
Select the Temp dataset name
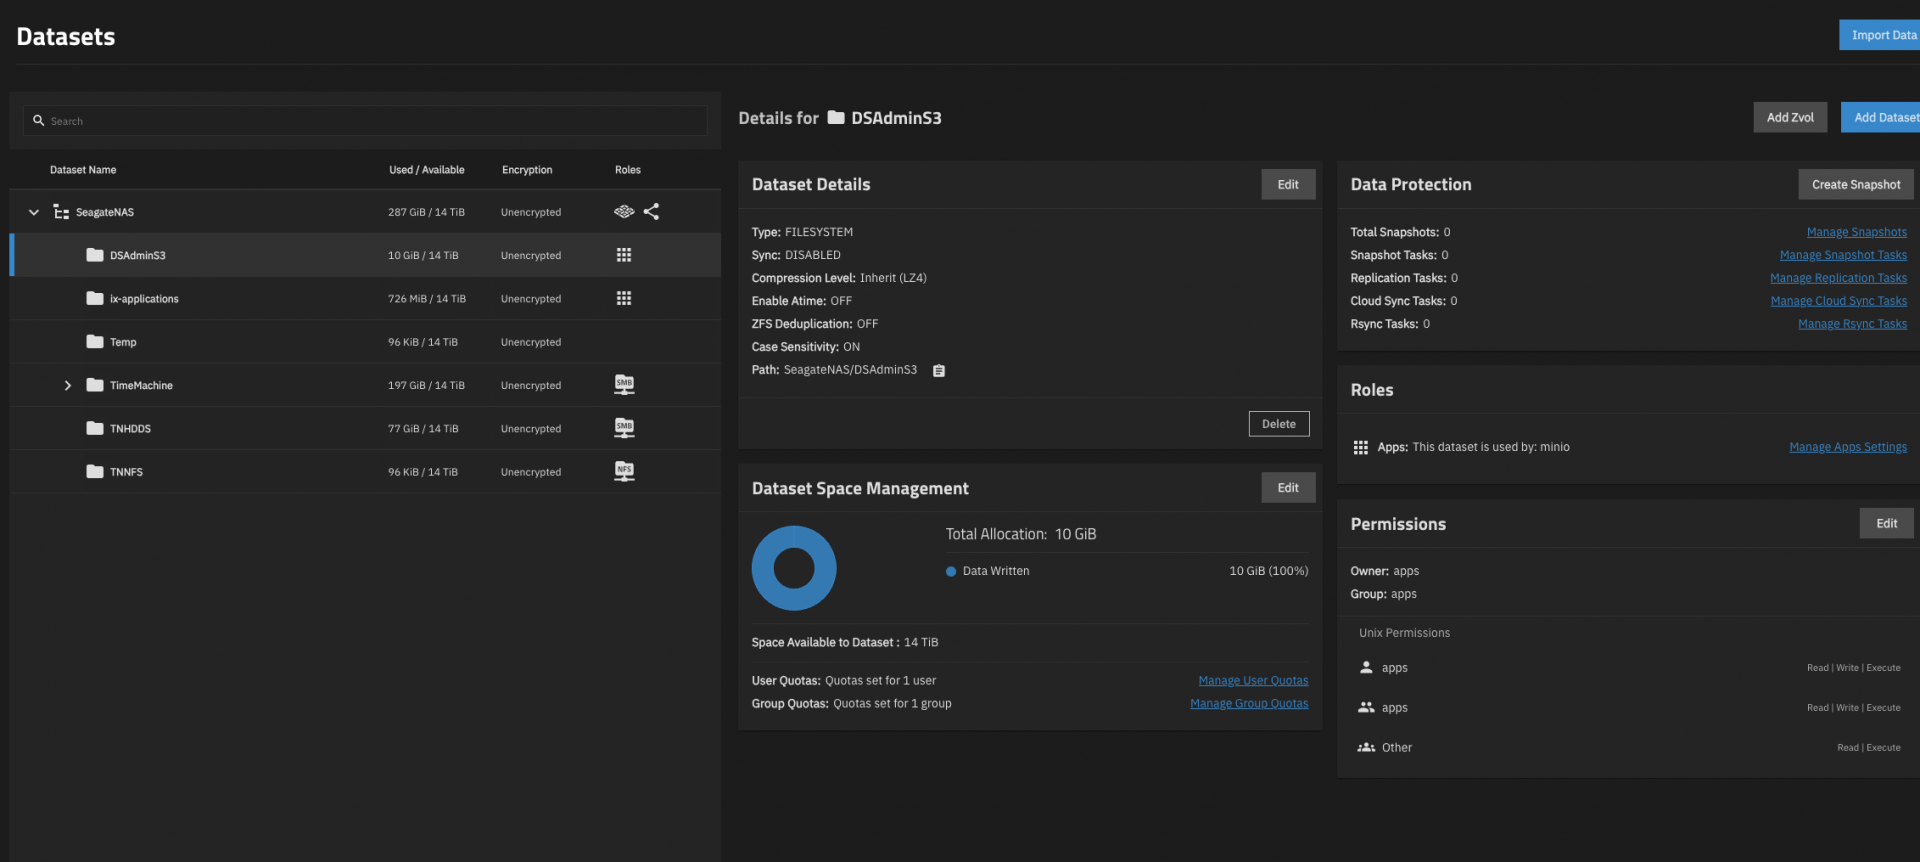[123, 342]
